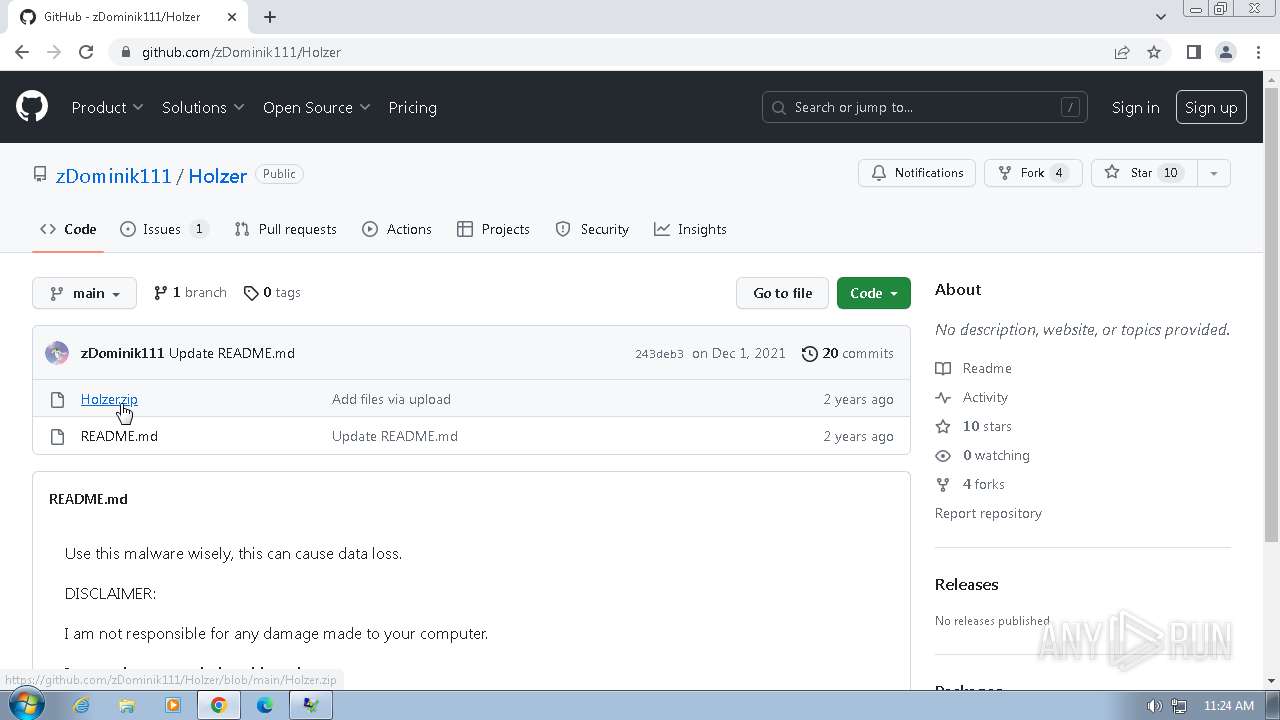This screenshot has height=720, width=1280.
Task: Click Chrome icon in taskbar
Action: (219, 705)
